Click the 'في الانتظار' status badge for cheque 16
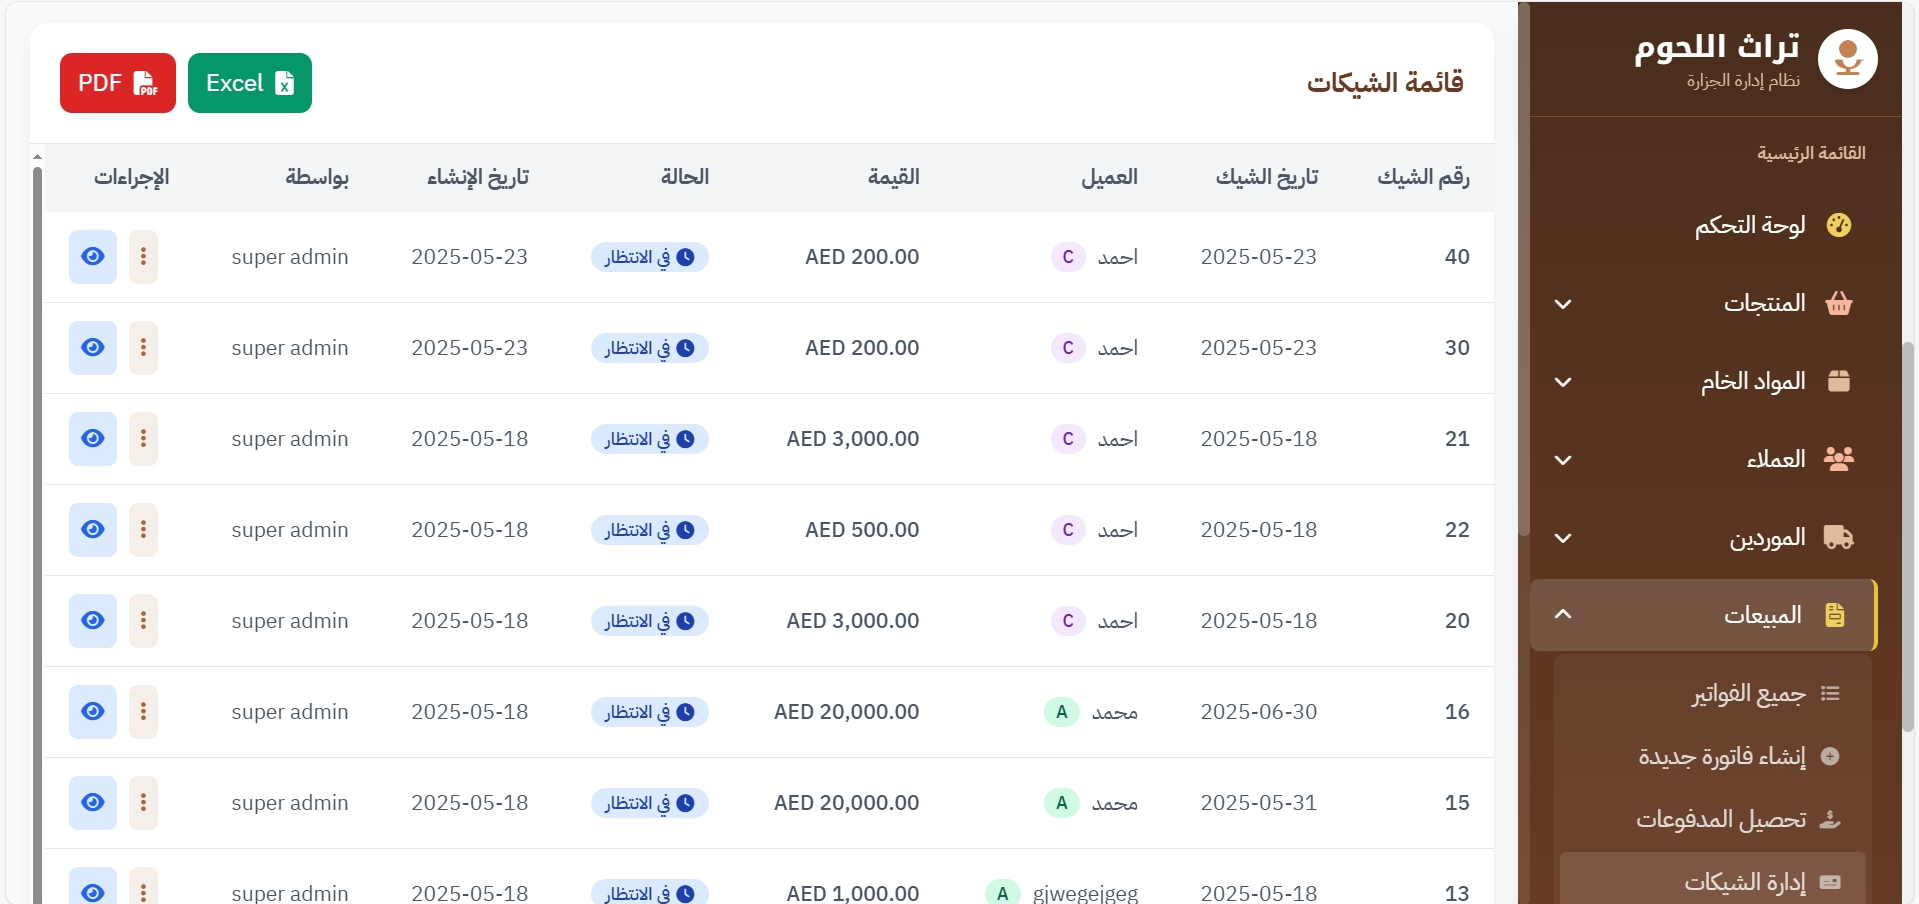Viewport: 1919px width, 904px height. point(649,712)
